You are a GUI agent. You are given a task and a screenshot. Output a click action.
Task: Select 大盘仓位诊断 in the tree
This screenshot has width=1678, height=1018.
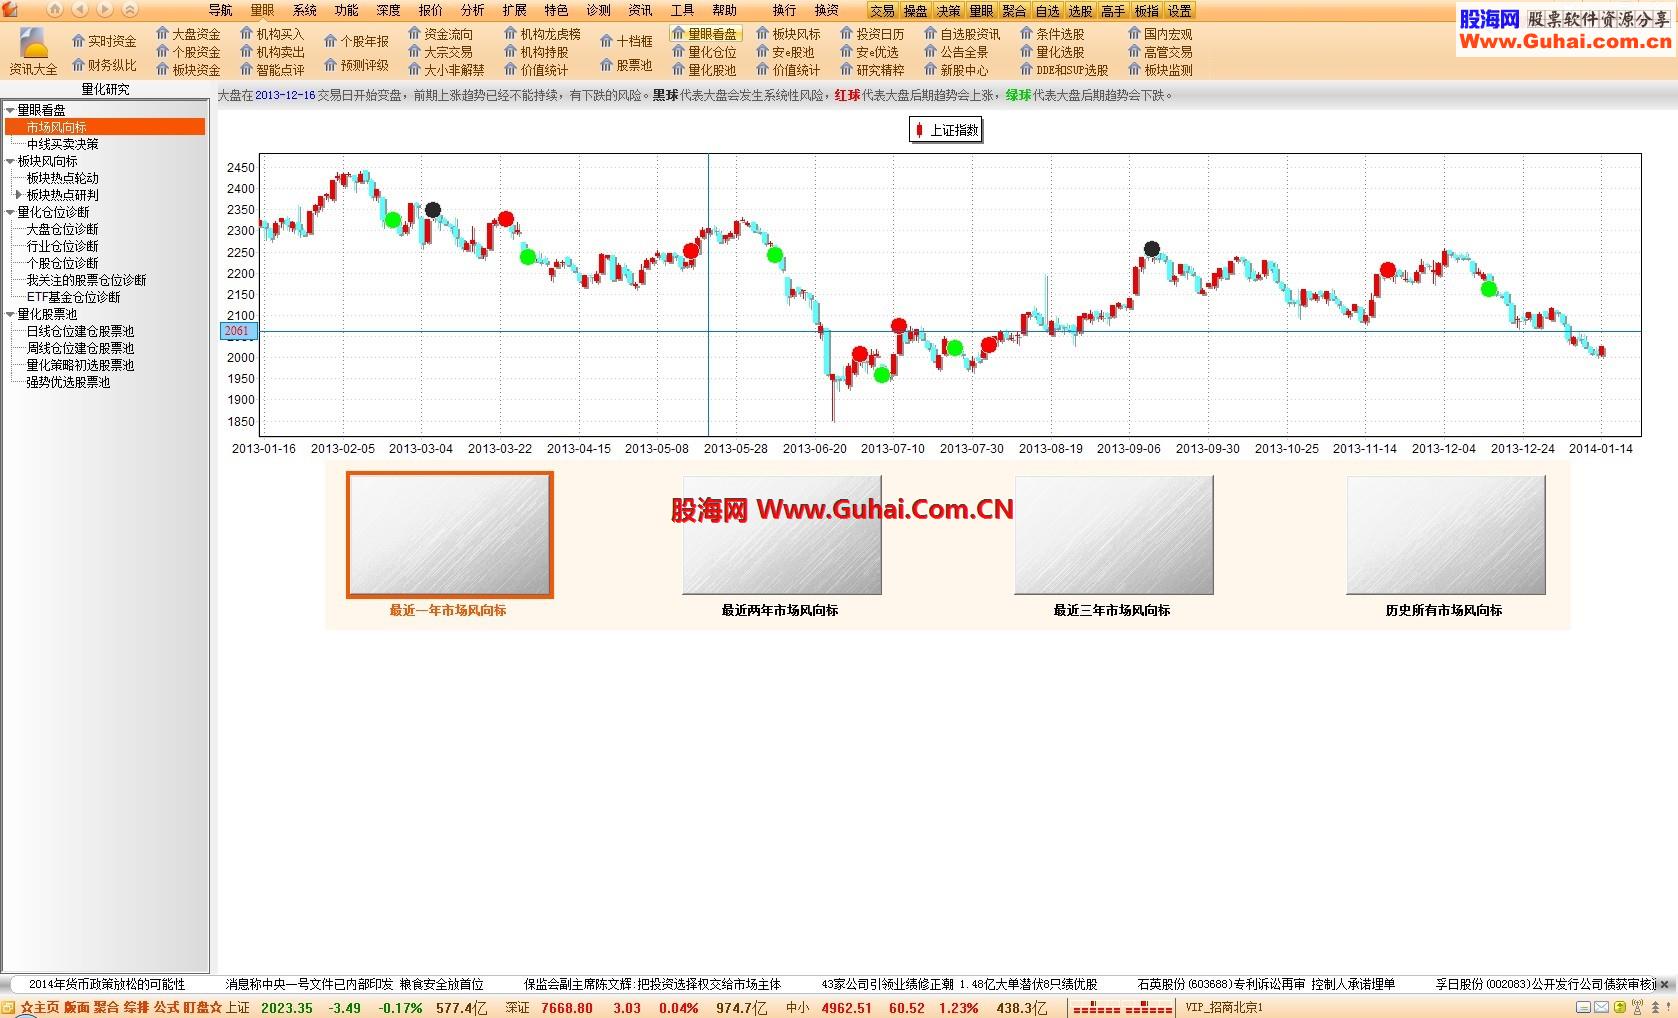[x=62, y=229]
